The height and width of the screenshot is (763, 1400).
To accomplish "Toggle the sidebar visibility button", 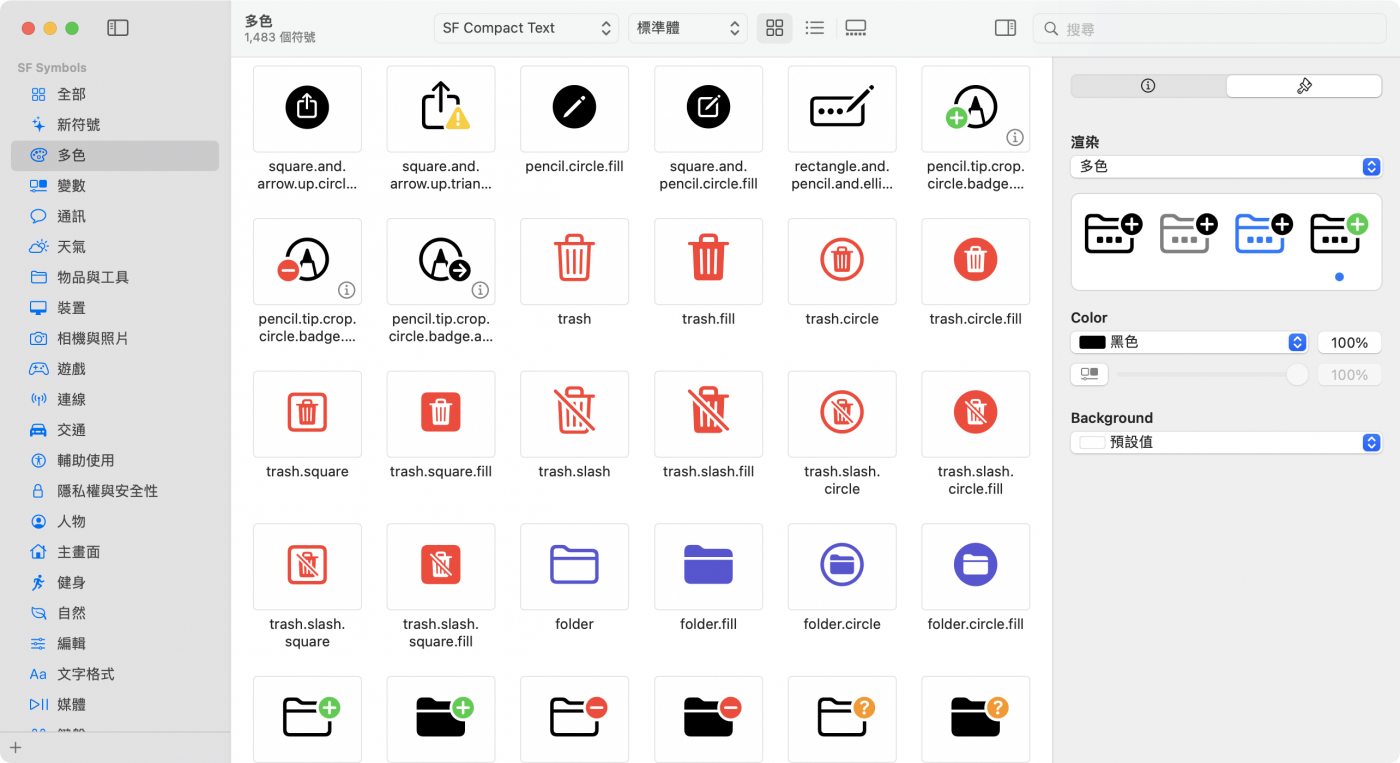I will (x=118, y=28).
